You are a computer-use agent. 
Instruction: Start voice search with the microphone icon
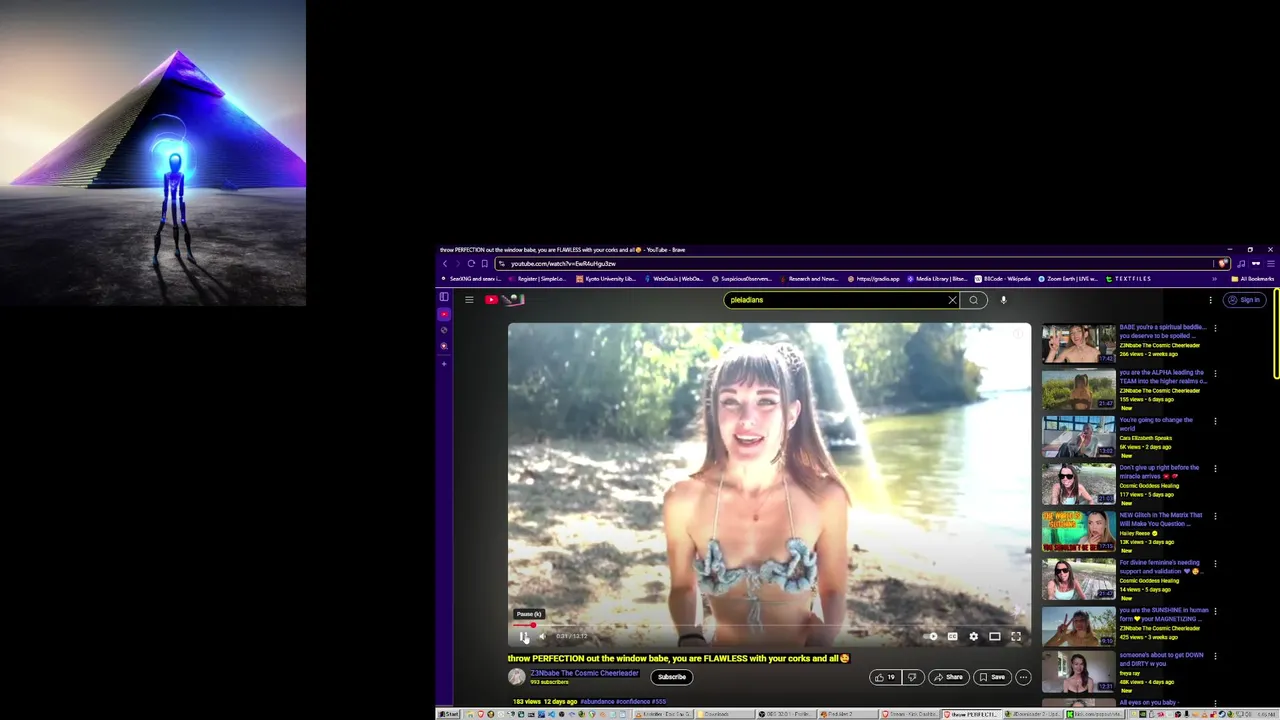1003,300
